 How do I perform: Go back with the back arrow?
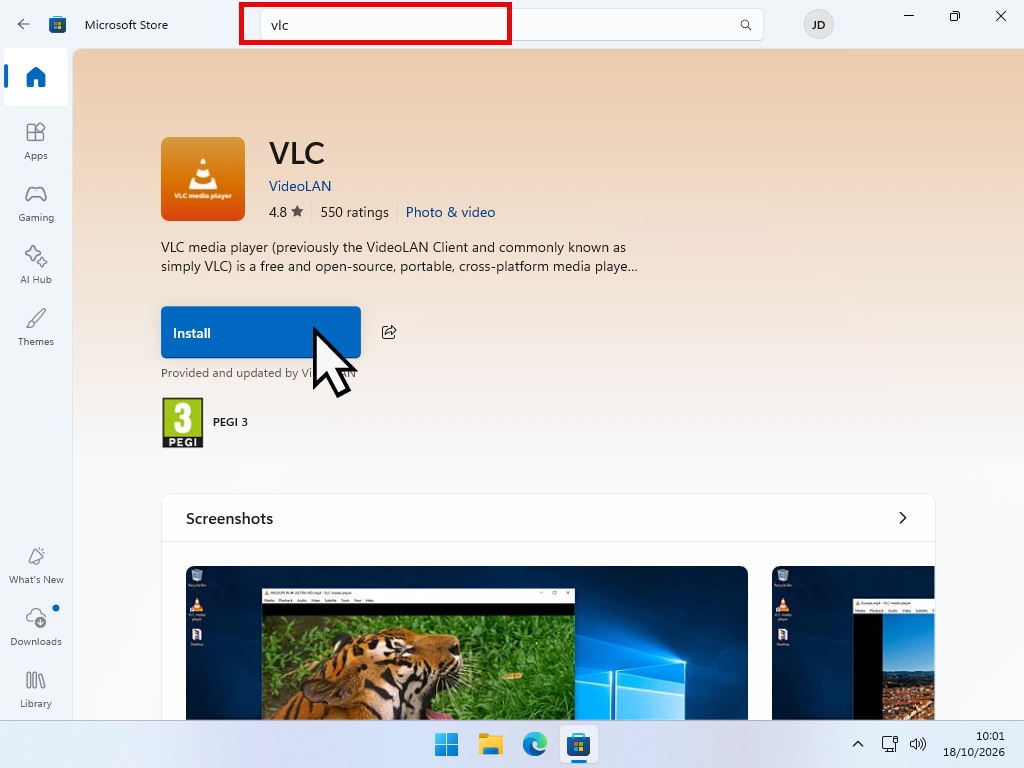[x=24, y=25]
